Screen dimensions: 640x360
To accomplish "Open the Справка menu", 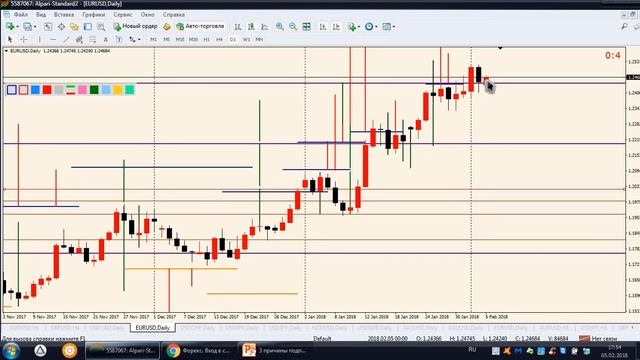I will pyautogui.click(x=174, y=15).
